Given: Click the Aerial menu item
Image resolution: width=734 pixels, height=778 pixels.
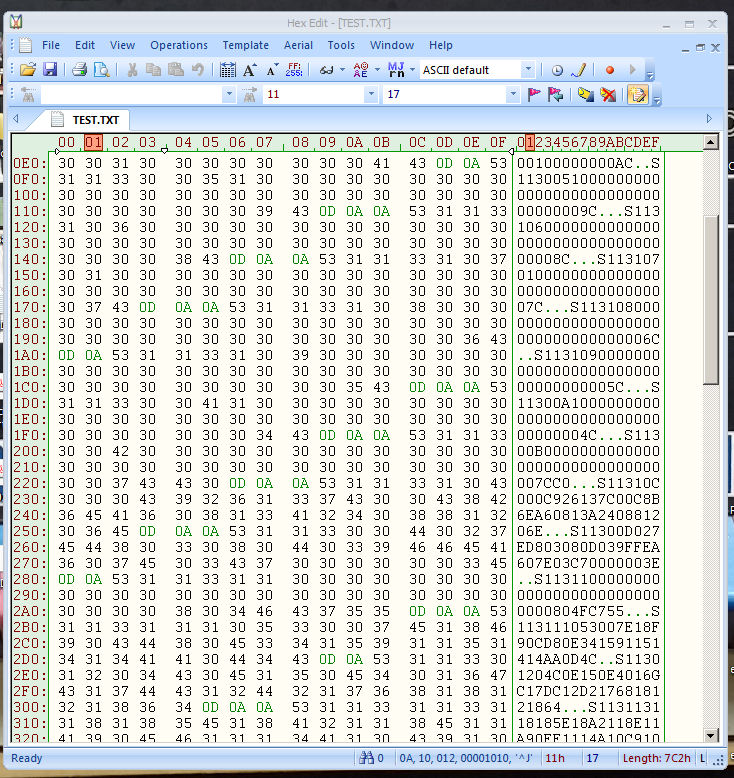Looking at the screenshot, I should [298, 45].
